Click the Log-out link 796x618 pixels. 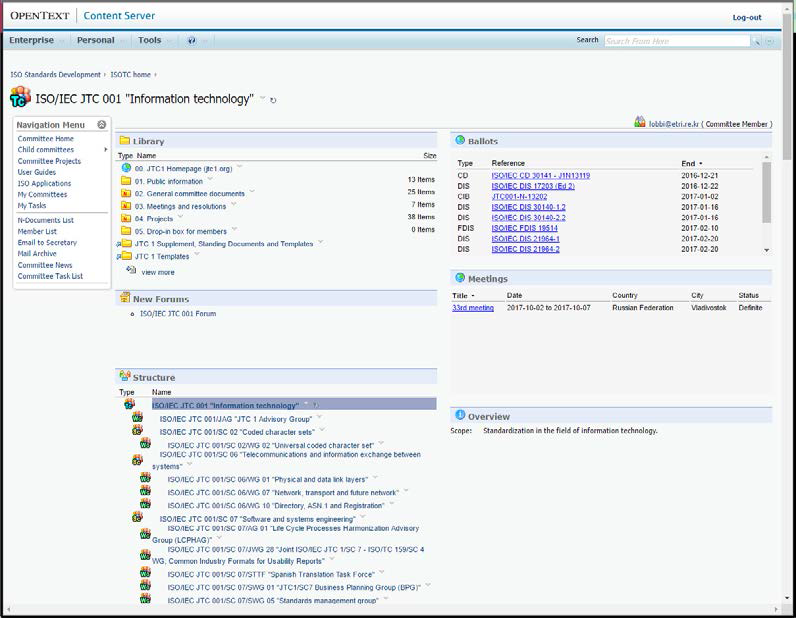tap(746, 17)
